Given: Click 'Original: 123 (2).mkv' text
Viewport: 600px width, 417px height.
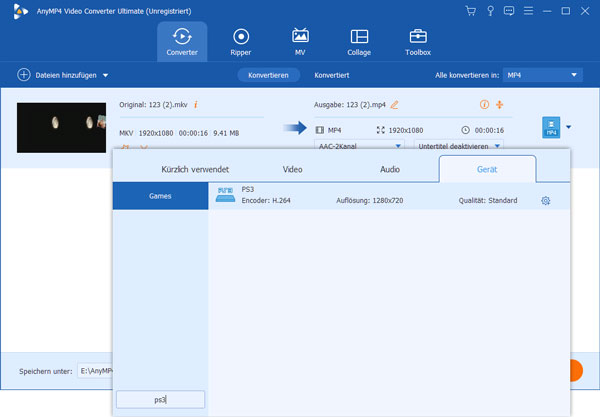Looking at the screenshot, I should [x=153, y=104].
